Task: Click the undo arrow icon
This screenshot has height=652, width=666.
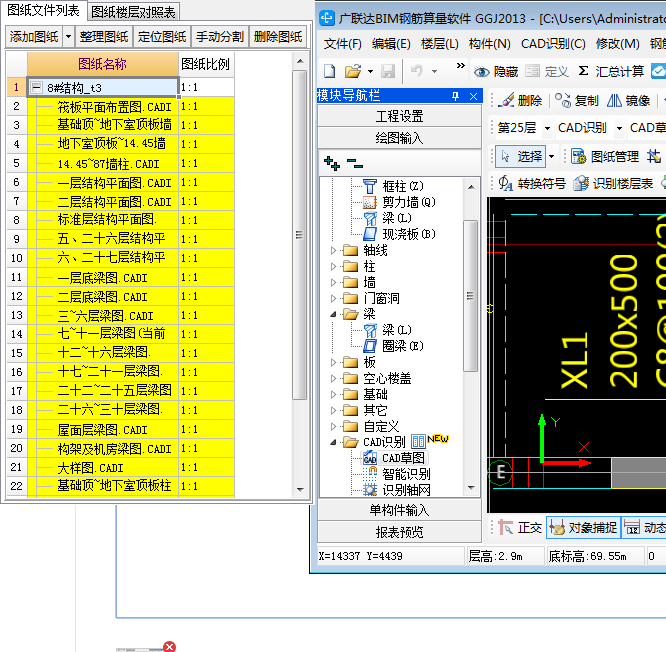Action: click(417, 71)
